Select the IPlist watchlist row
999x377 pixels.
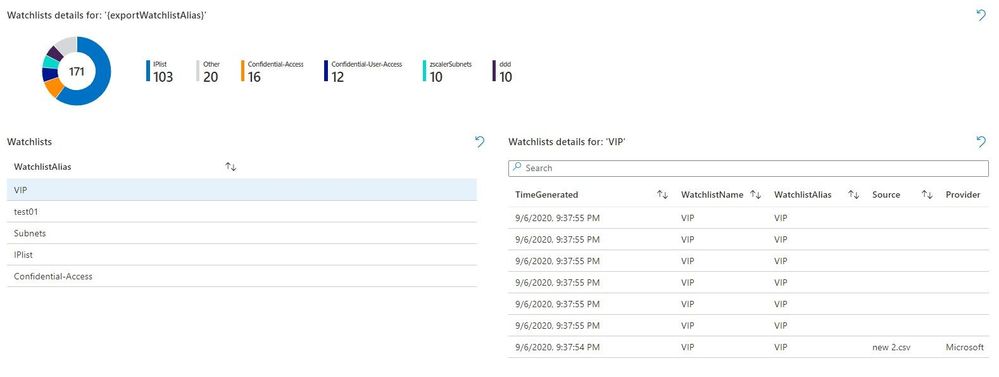pos(241,255)
